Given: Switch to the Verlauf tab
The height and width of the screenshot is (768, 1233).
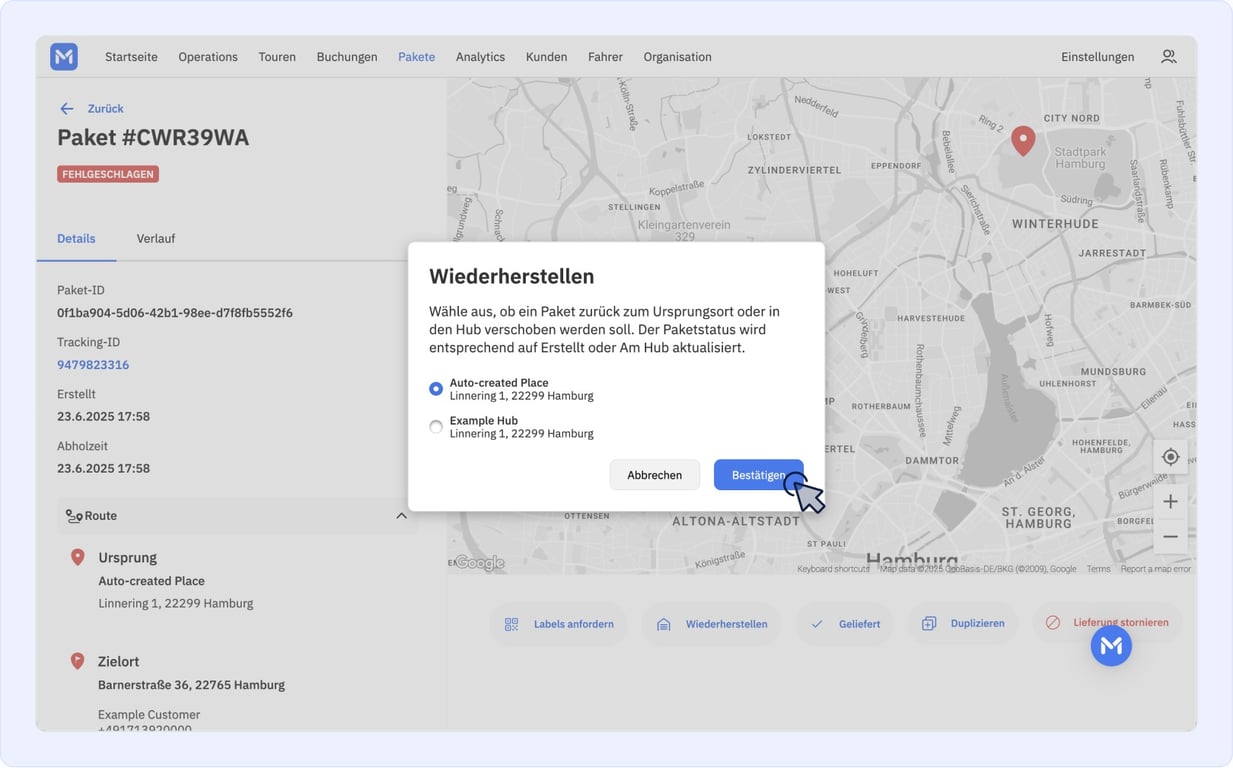Looking at the screenshot, I should point(156,239).
